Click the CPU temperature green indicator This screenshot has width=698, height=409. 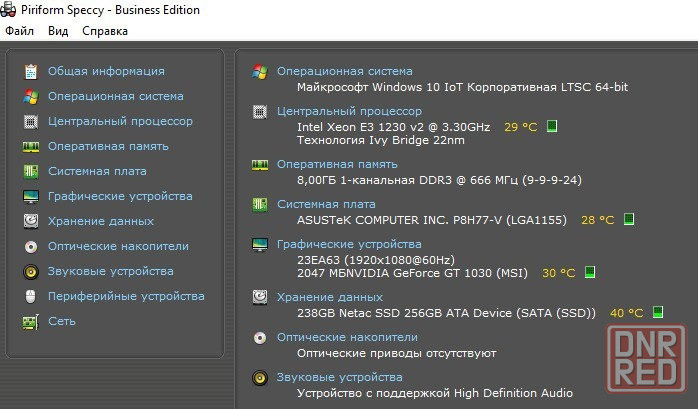coord(552,127)
